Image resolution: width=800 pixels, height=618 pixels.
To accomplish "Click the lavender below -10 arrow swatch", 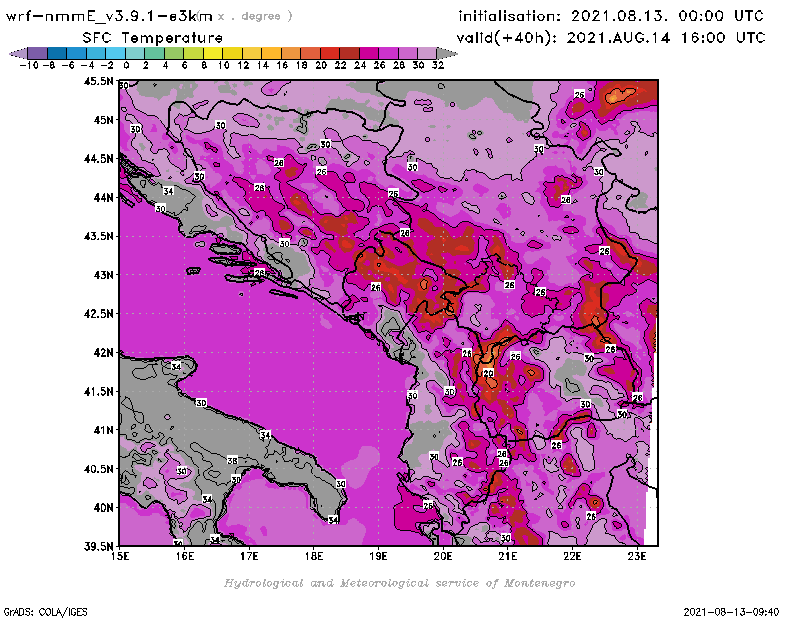I will click(19, 54).
